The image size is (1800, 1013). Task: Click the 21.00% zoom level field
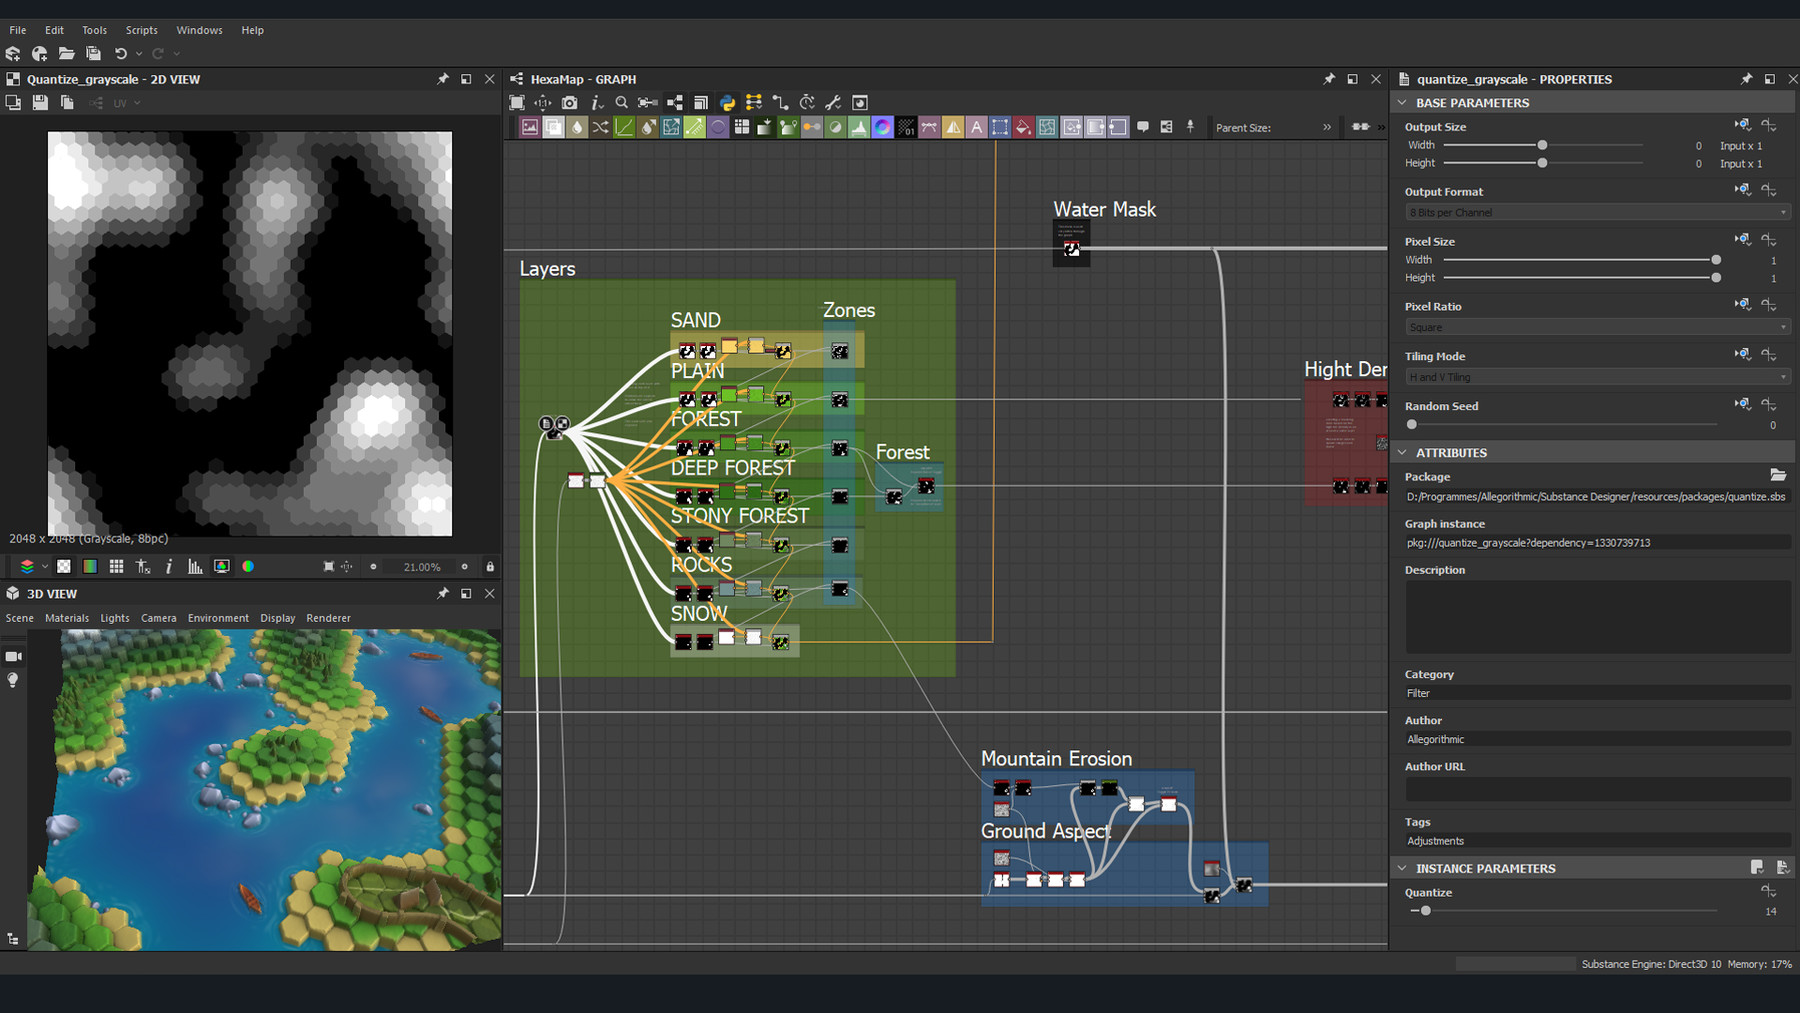(420, 566)
